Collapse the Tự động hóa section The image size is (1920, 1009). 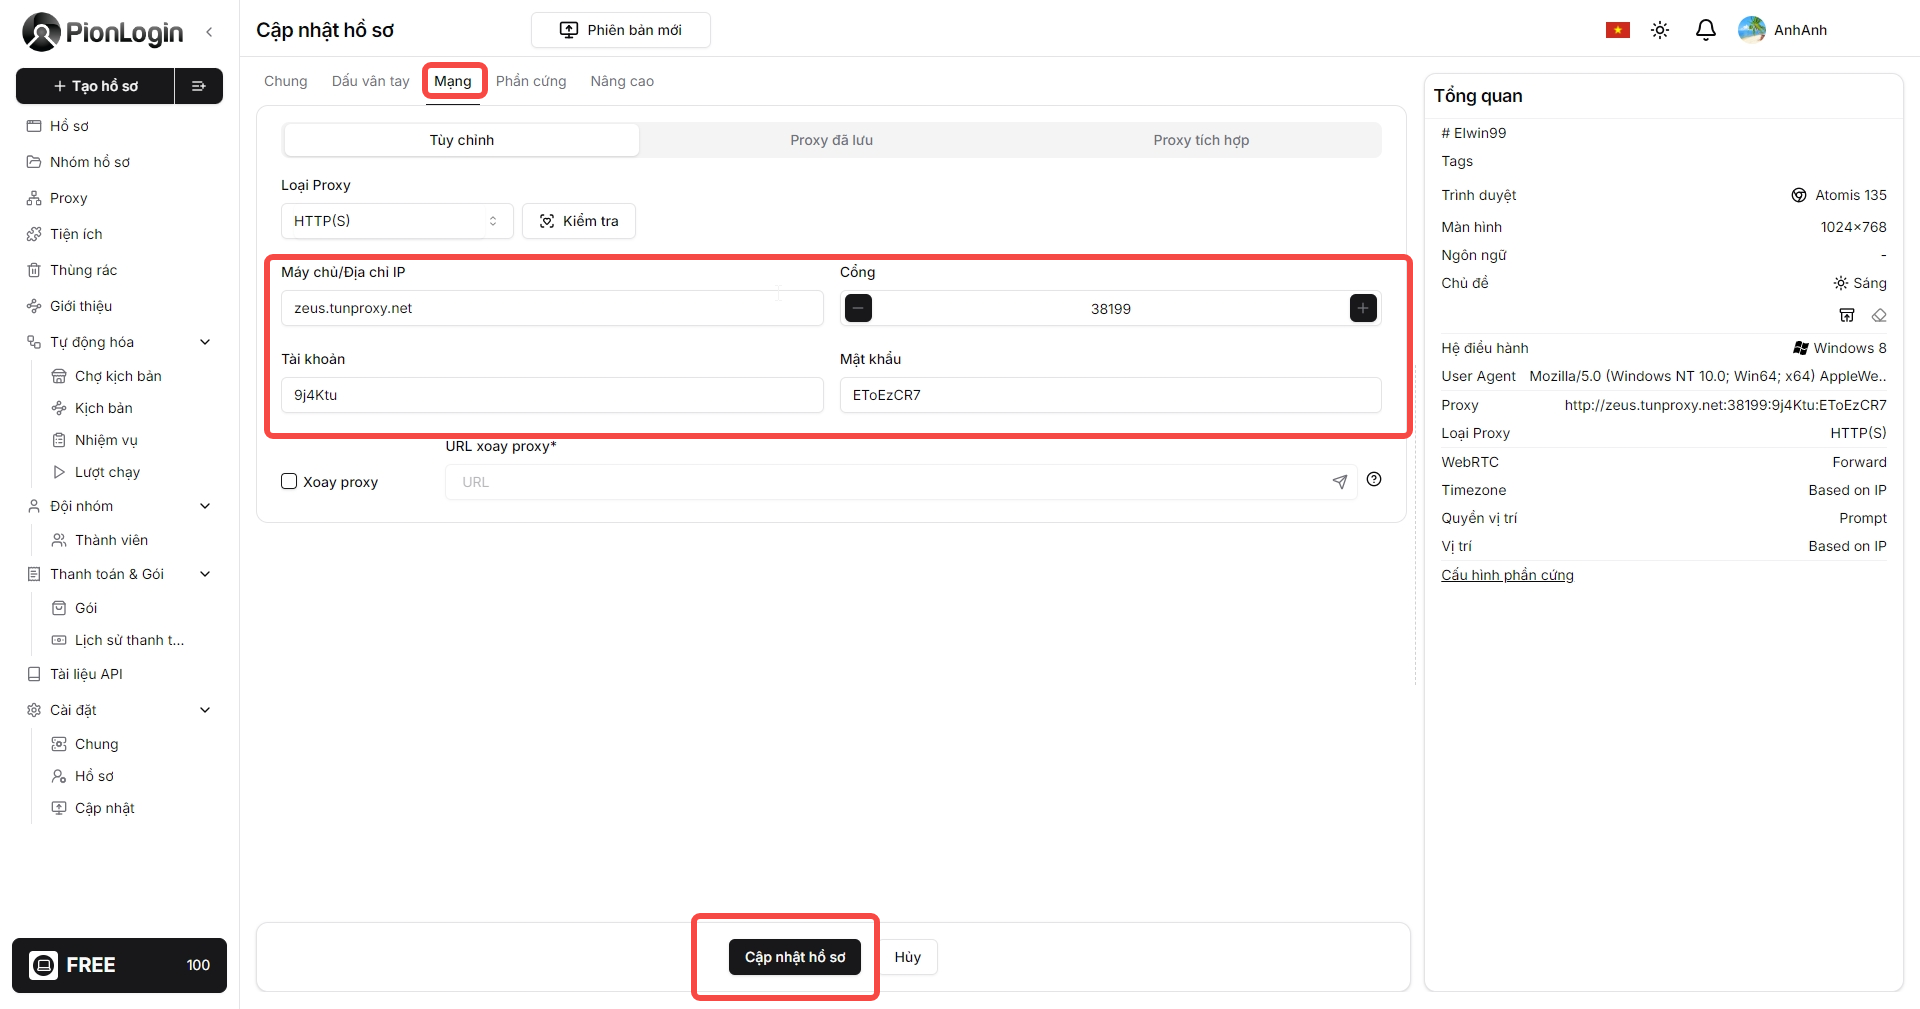point(205,341)
